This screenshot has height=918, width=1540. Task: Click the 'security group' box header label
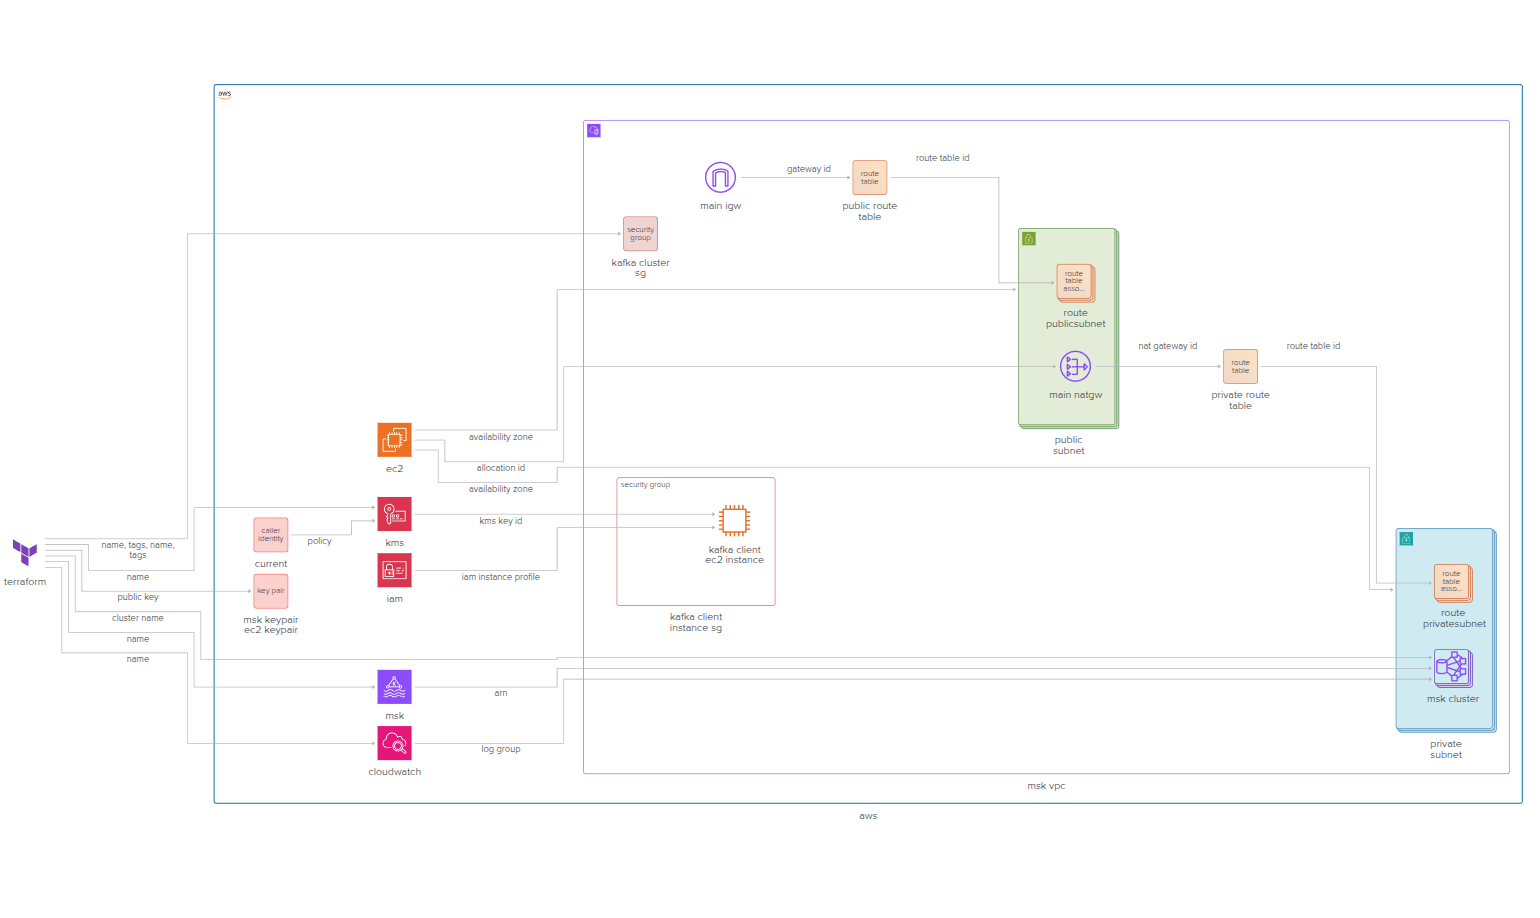645,485
